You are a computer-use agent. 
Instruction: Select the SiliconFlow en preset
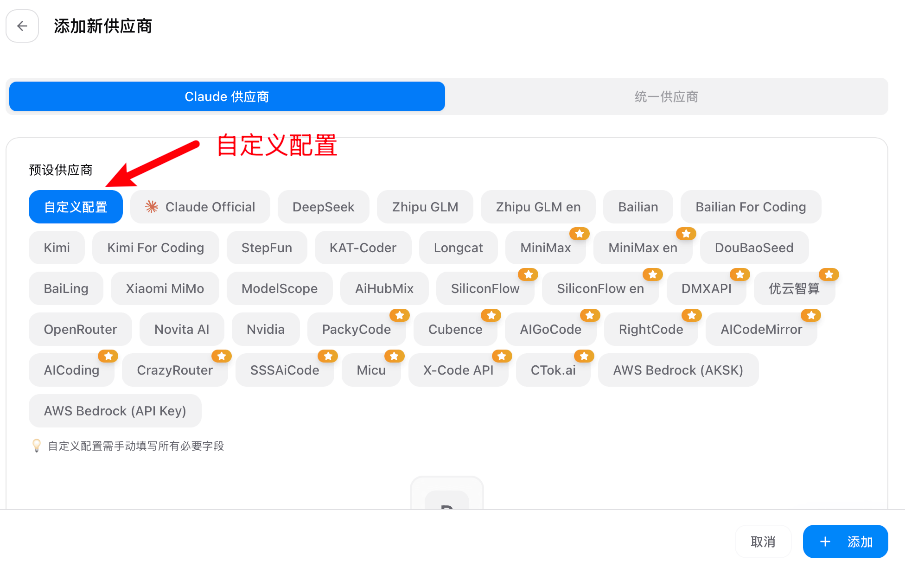[x=600, y=289]
